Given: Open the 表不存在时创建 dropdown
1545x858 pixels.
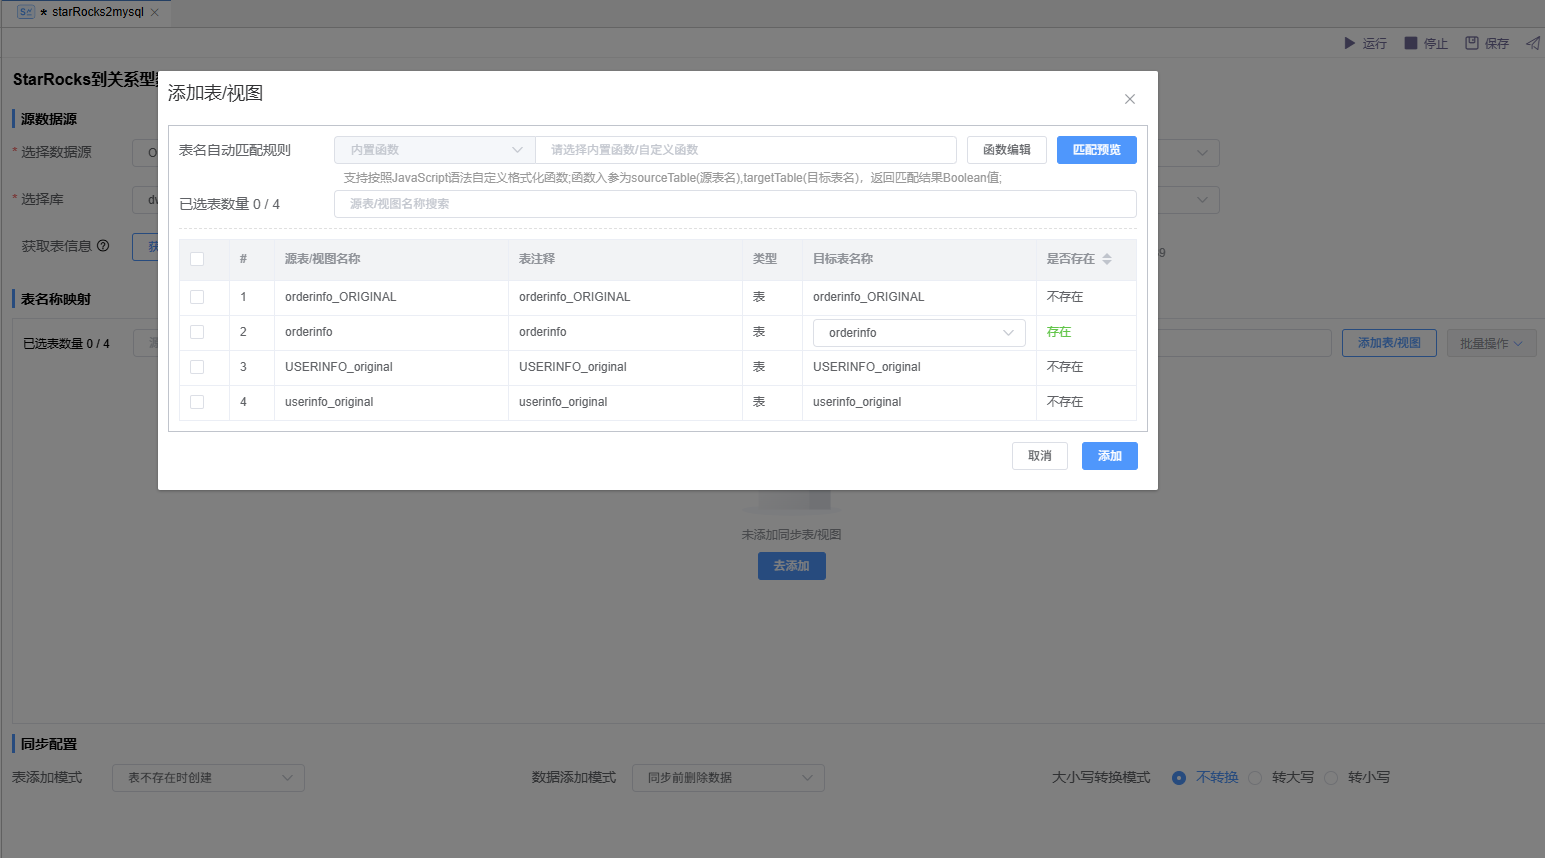Looking at the screenshot, I should (208, 778).
